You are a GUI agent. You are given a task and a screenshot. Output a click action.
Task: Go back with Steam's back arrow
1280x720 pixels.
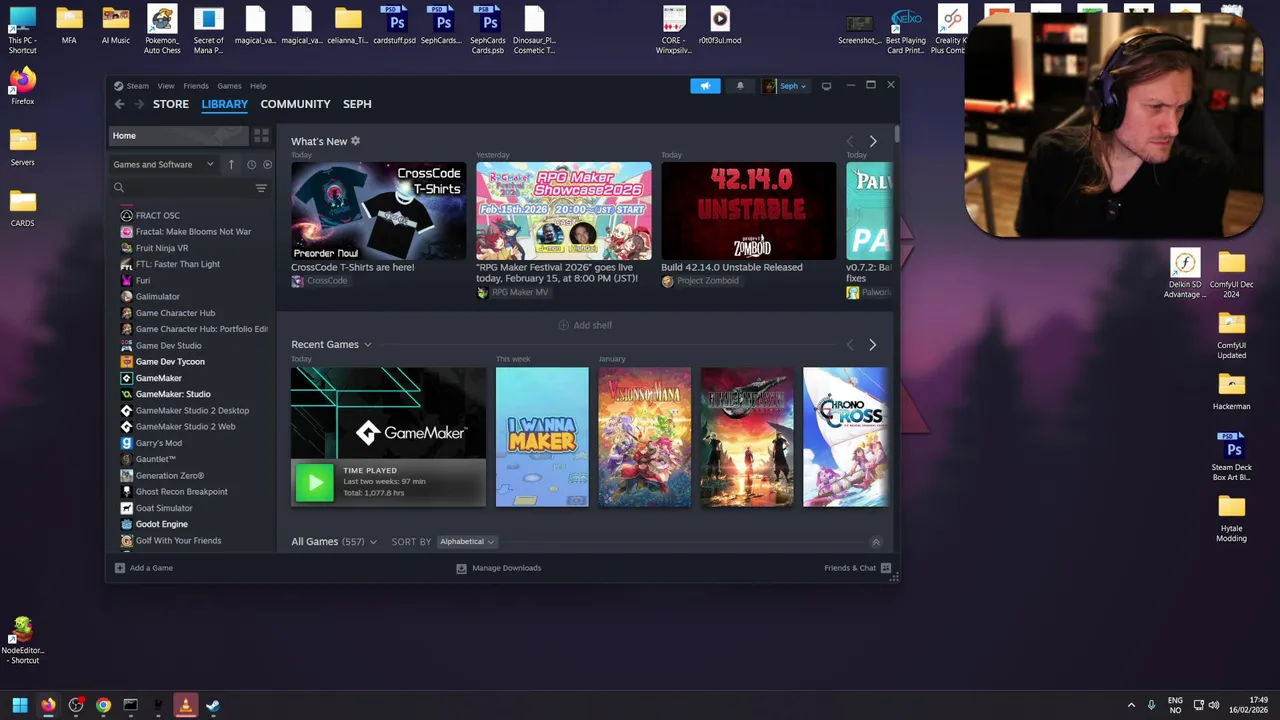point(119,104)
